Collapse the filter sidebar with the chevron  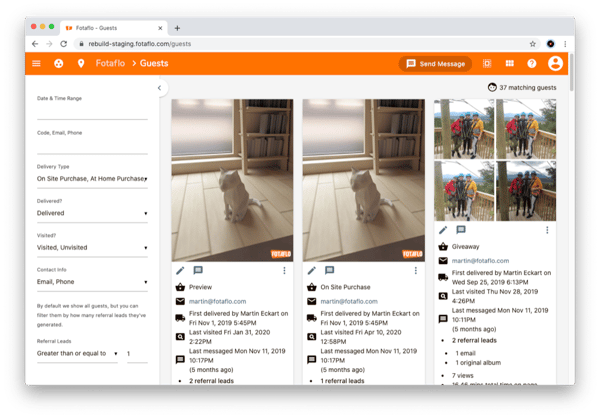pyautogui.click(x=160, y=88)
